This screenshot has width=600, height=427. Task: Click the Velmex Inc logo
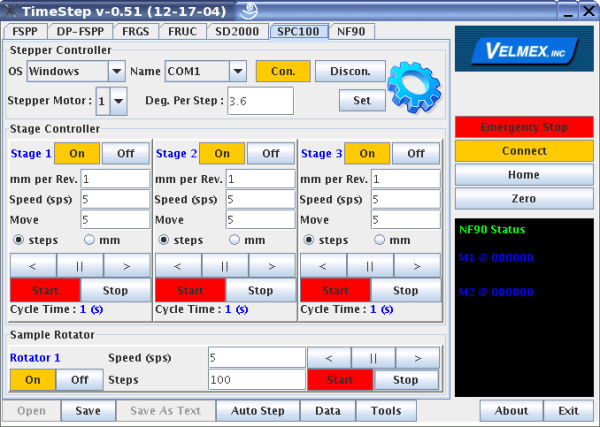[x=524, y=49]
